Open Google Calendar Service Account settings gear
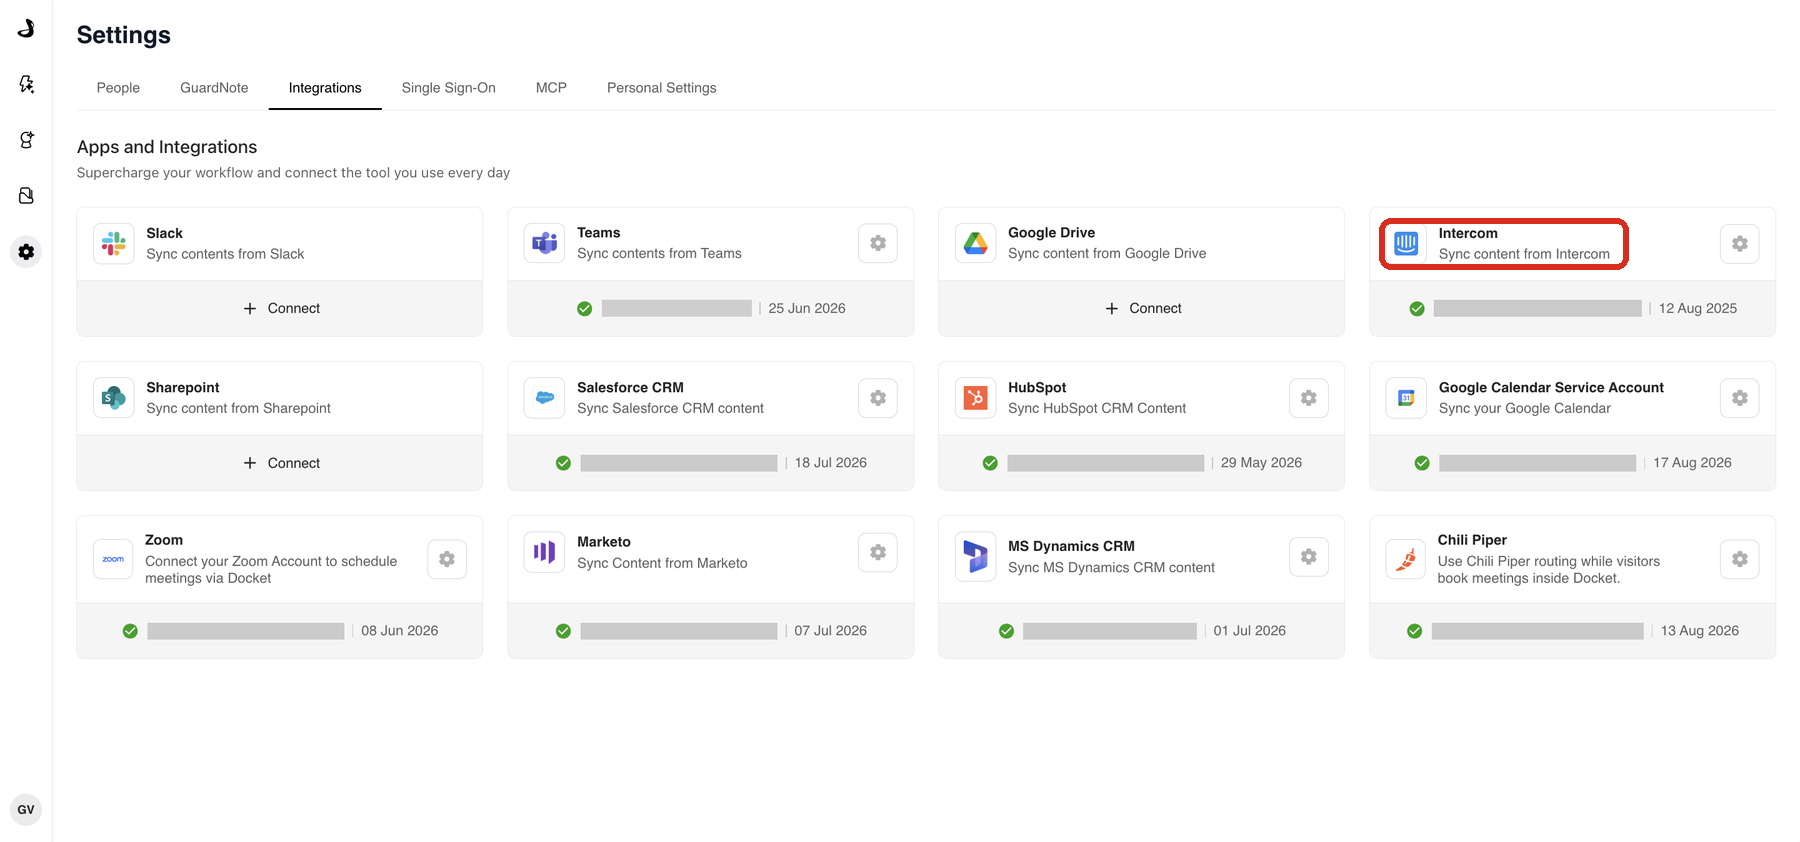 point(1740,398)
